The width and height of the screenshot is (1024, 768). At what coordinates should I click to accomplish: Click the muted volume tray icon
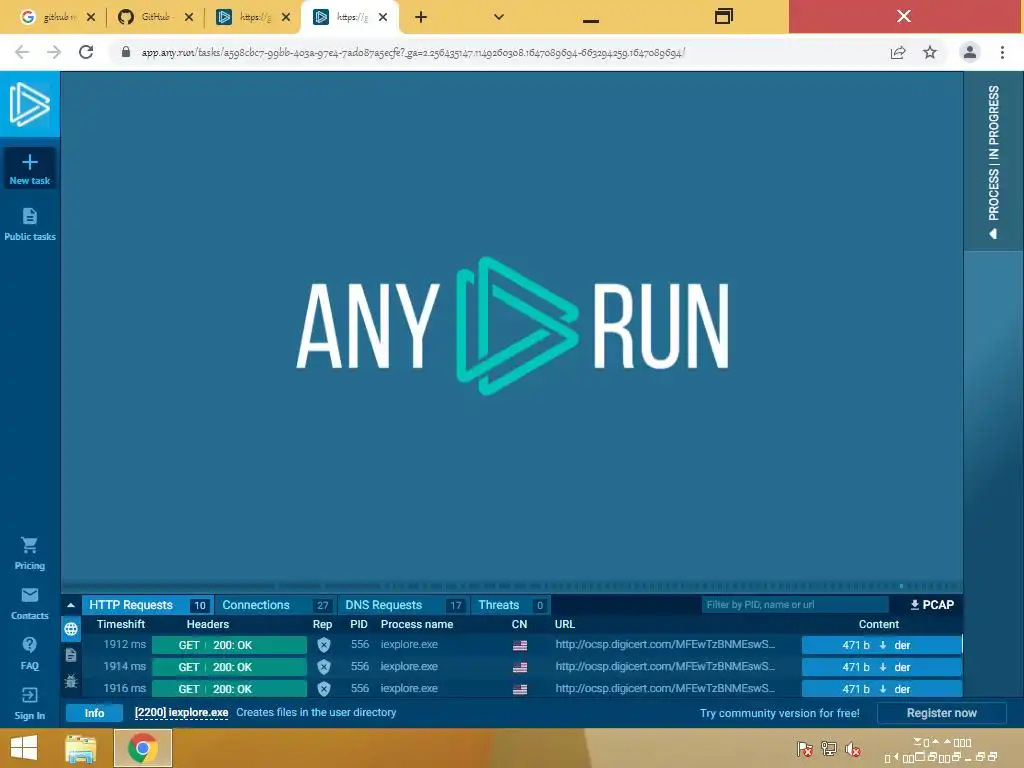click(853, 749)
